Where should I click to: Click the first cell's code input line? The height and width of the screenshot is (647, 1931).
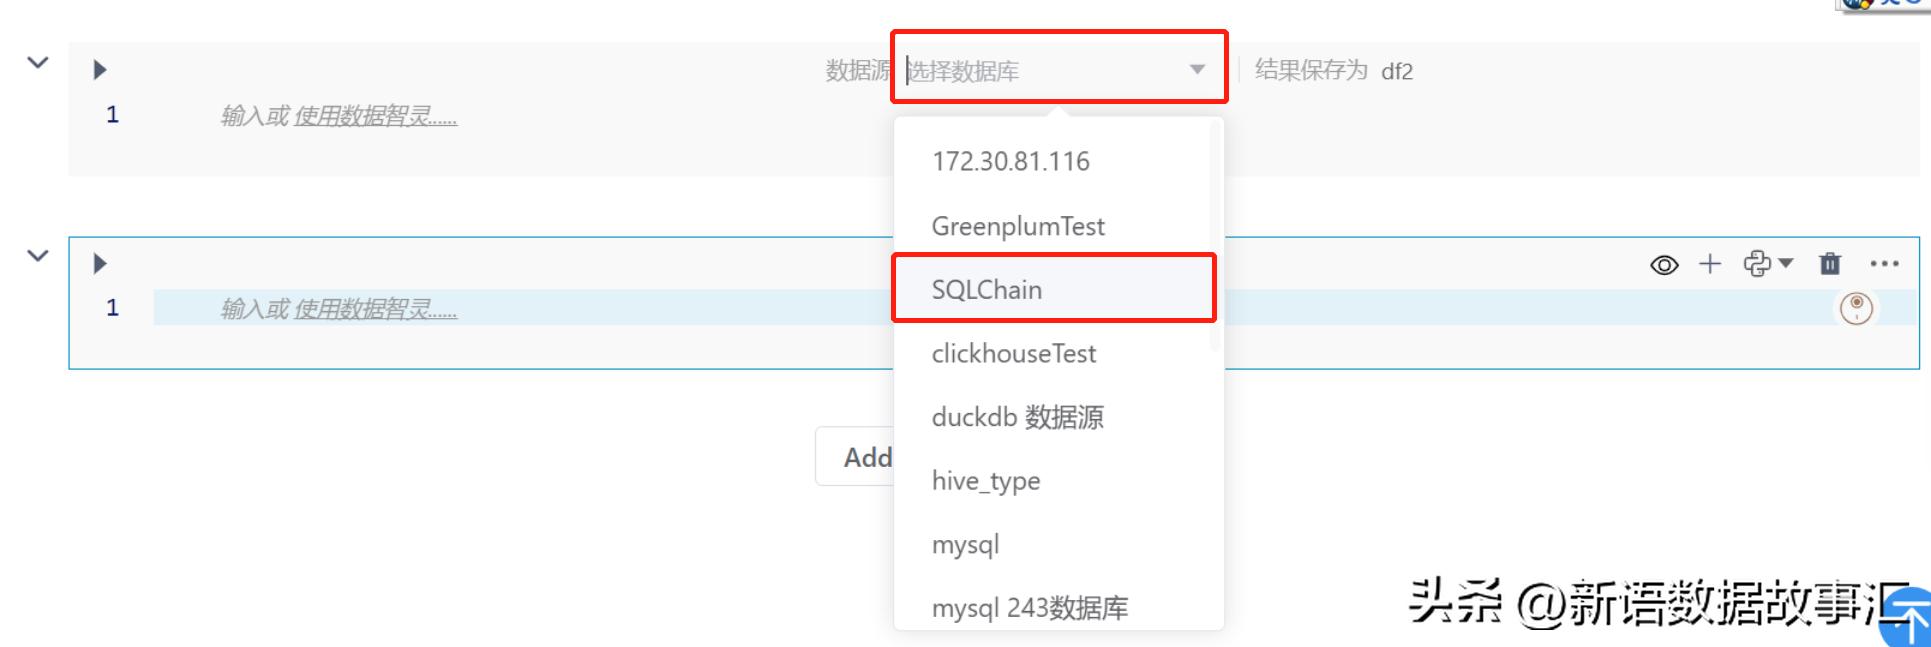(x=500, y=116)
